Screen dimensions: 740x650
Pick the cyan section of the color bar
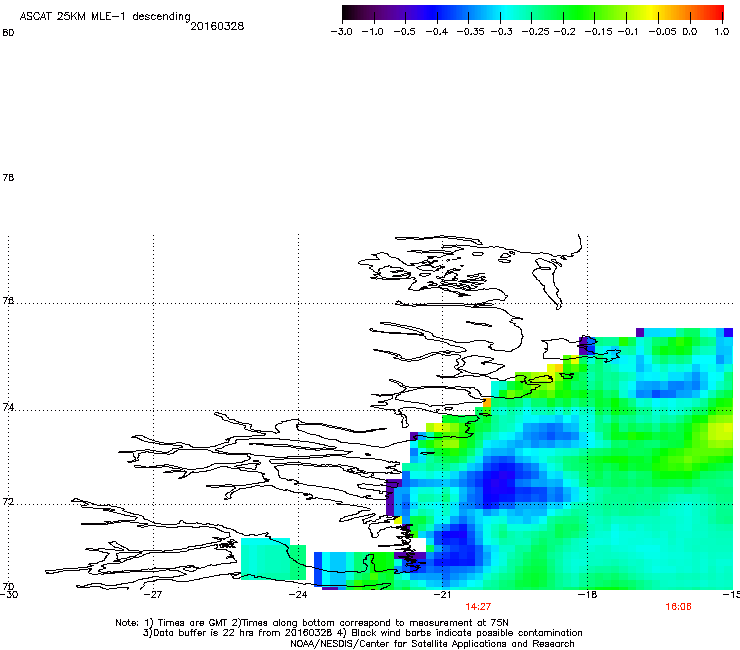[507, 13]
